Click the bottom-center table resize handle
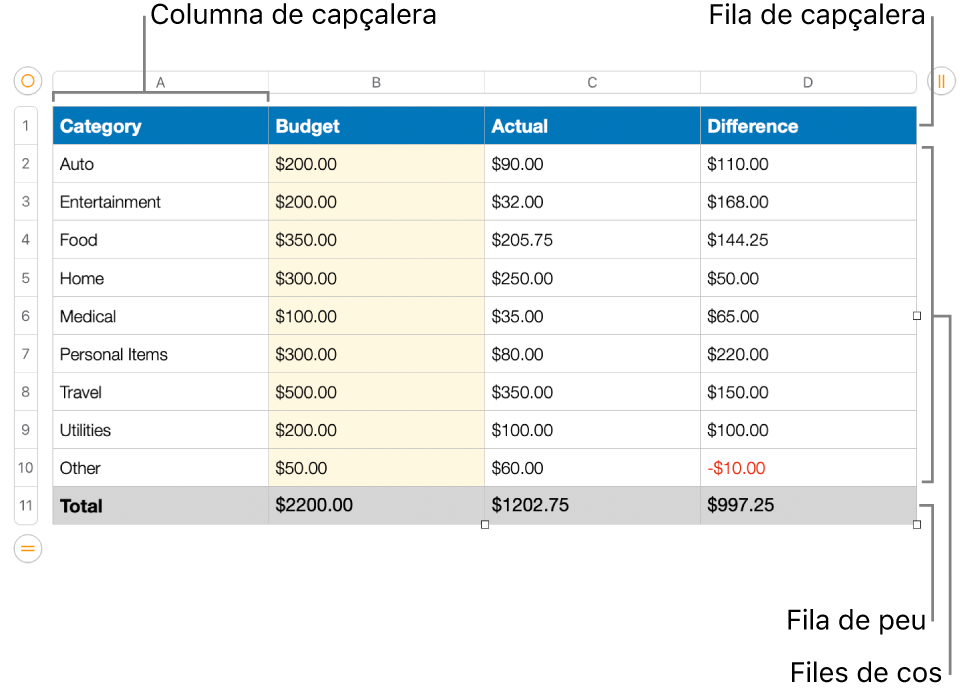This screenshot has width=968, height=692. (485, 525)
